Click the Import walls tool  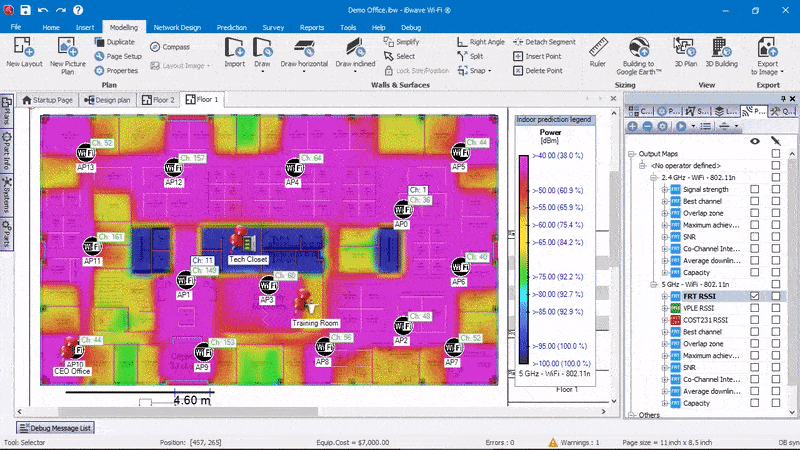235,52
